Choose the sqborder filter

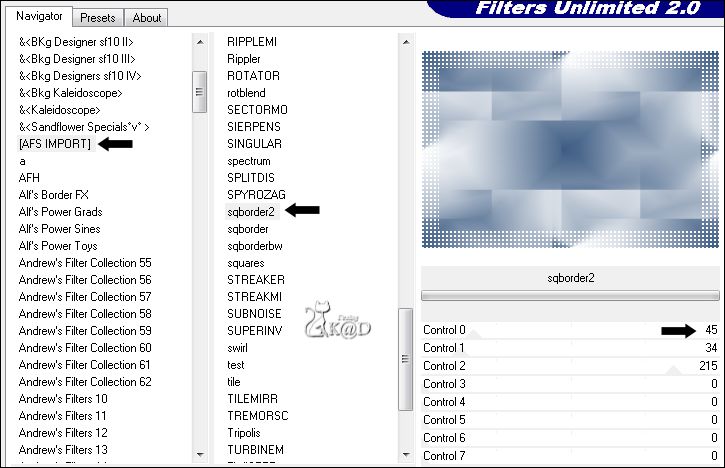pyautogui.click(x=248, y=229)
